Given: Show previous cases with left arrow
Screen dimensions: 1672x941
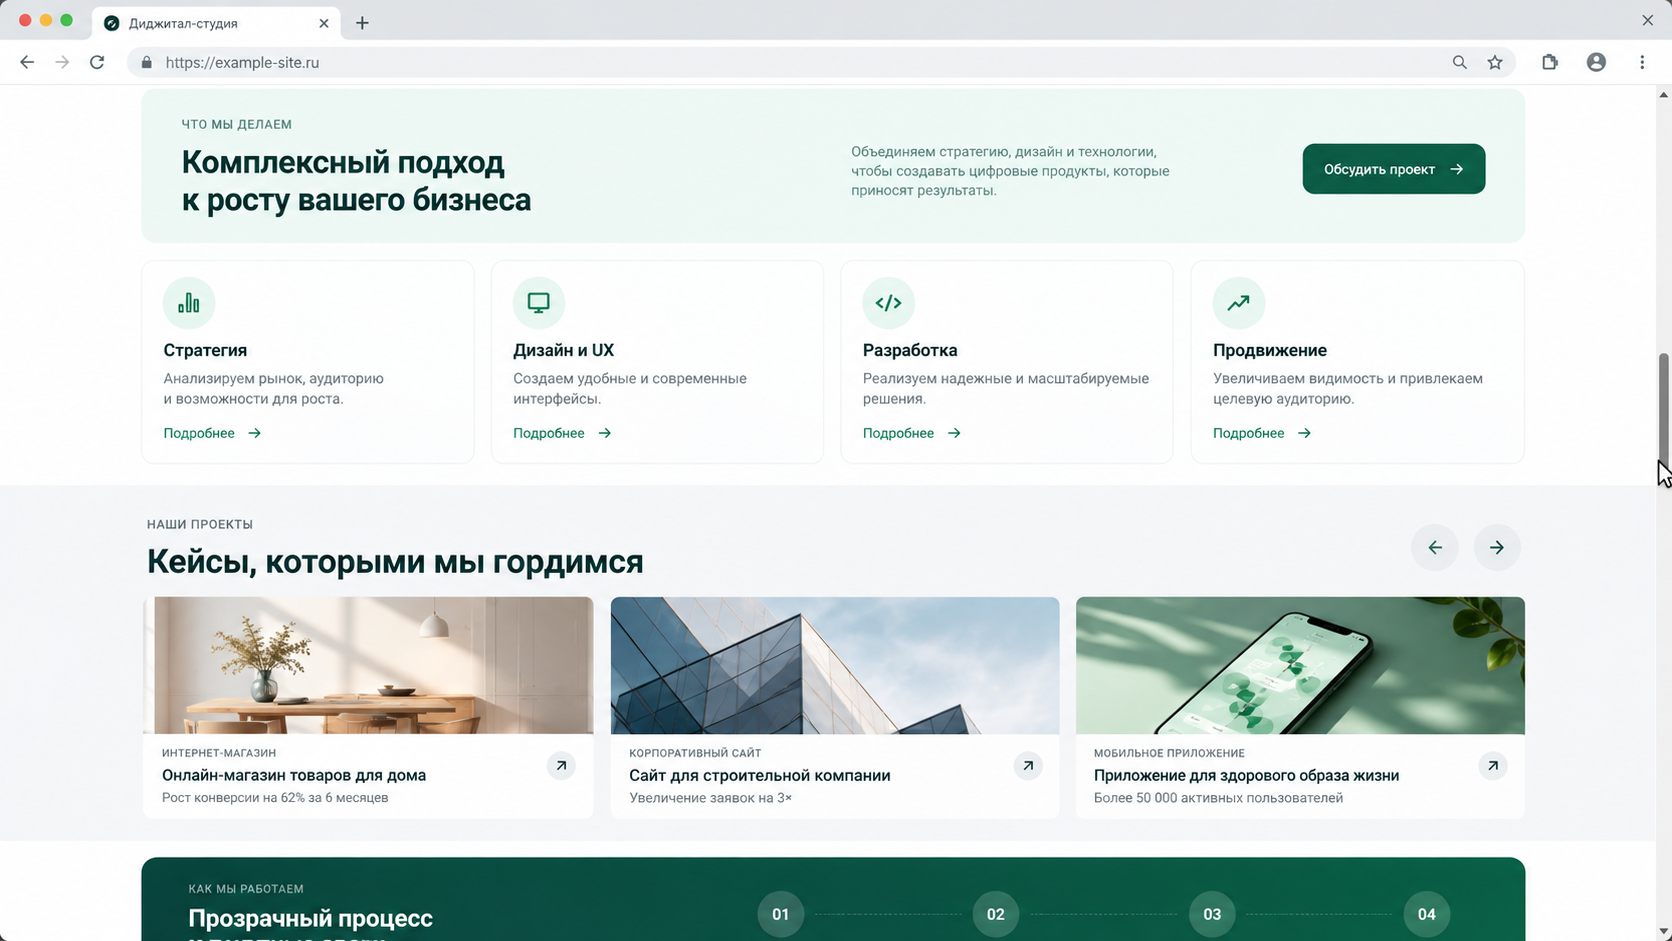Looking at the screenshot, I should click(1435, 547).
